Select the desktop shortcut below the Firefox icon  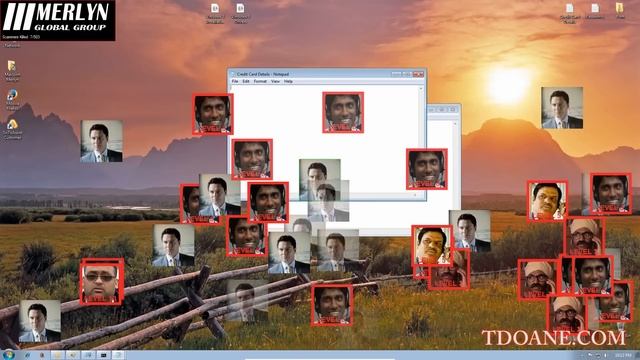[12, 129]
